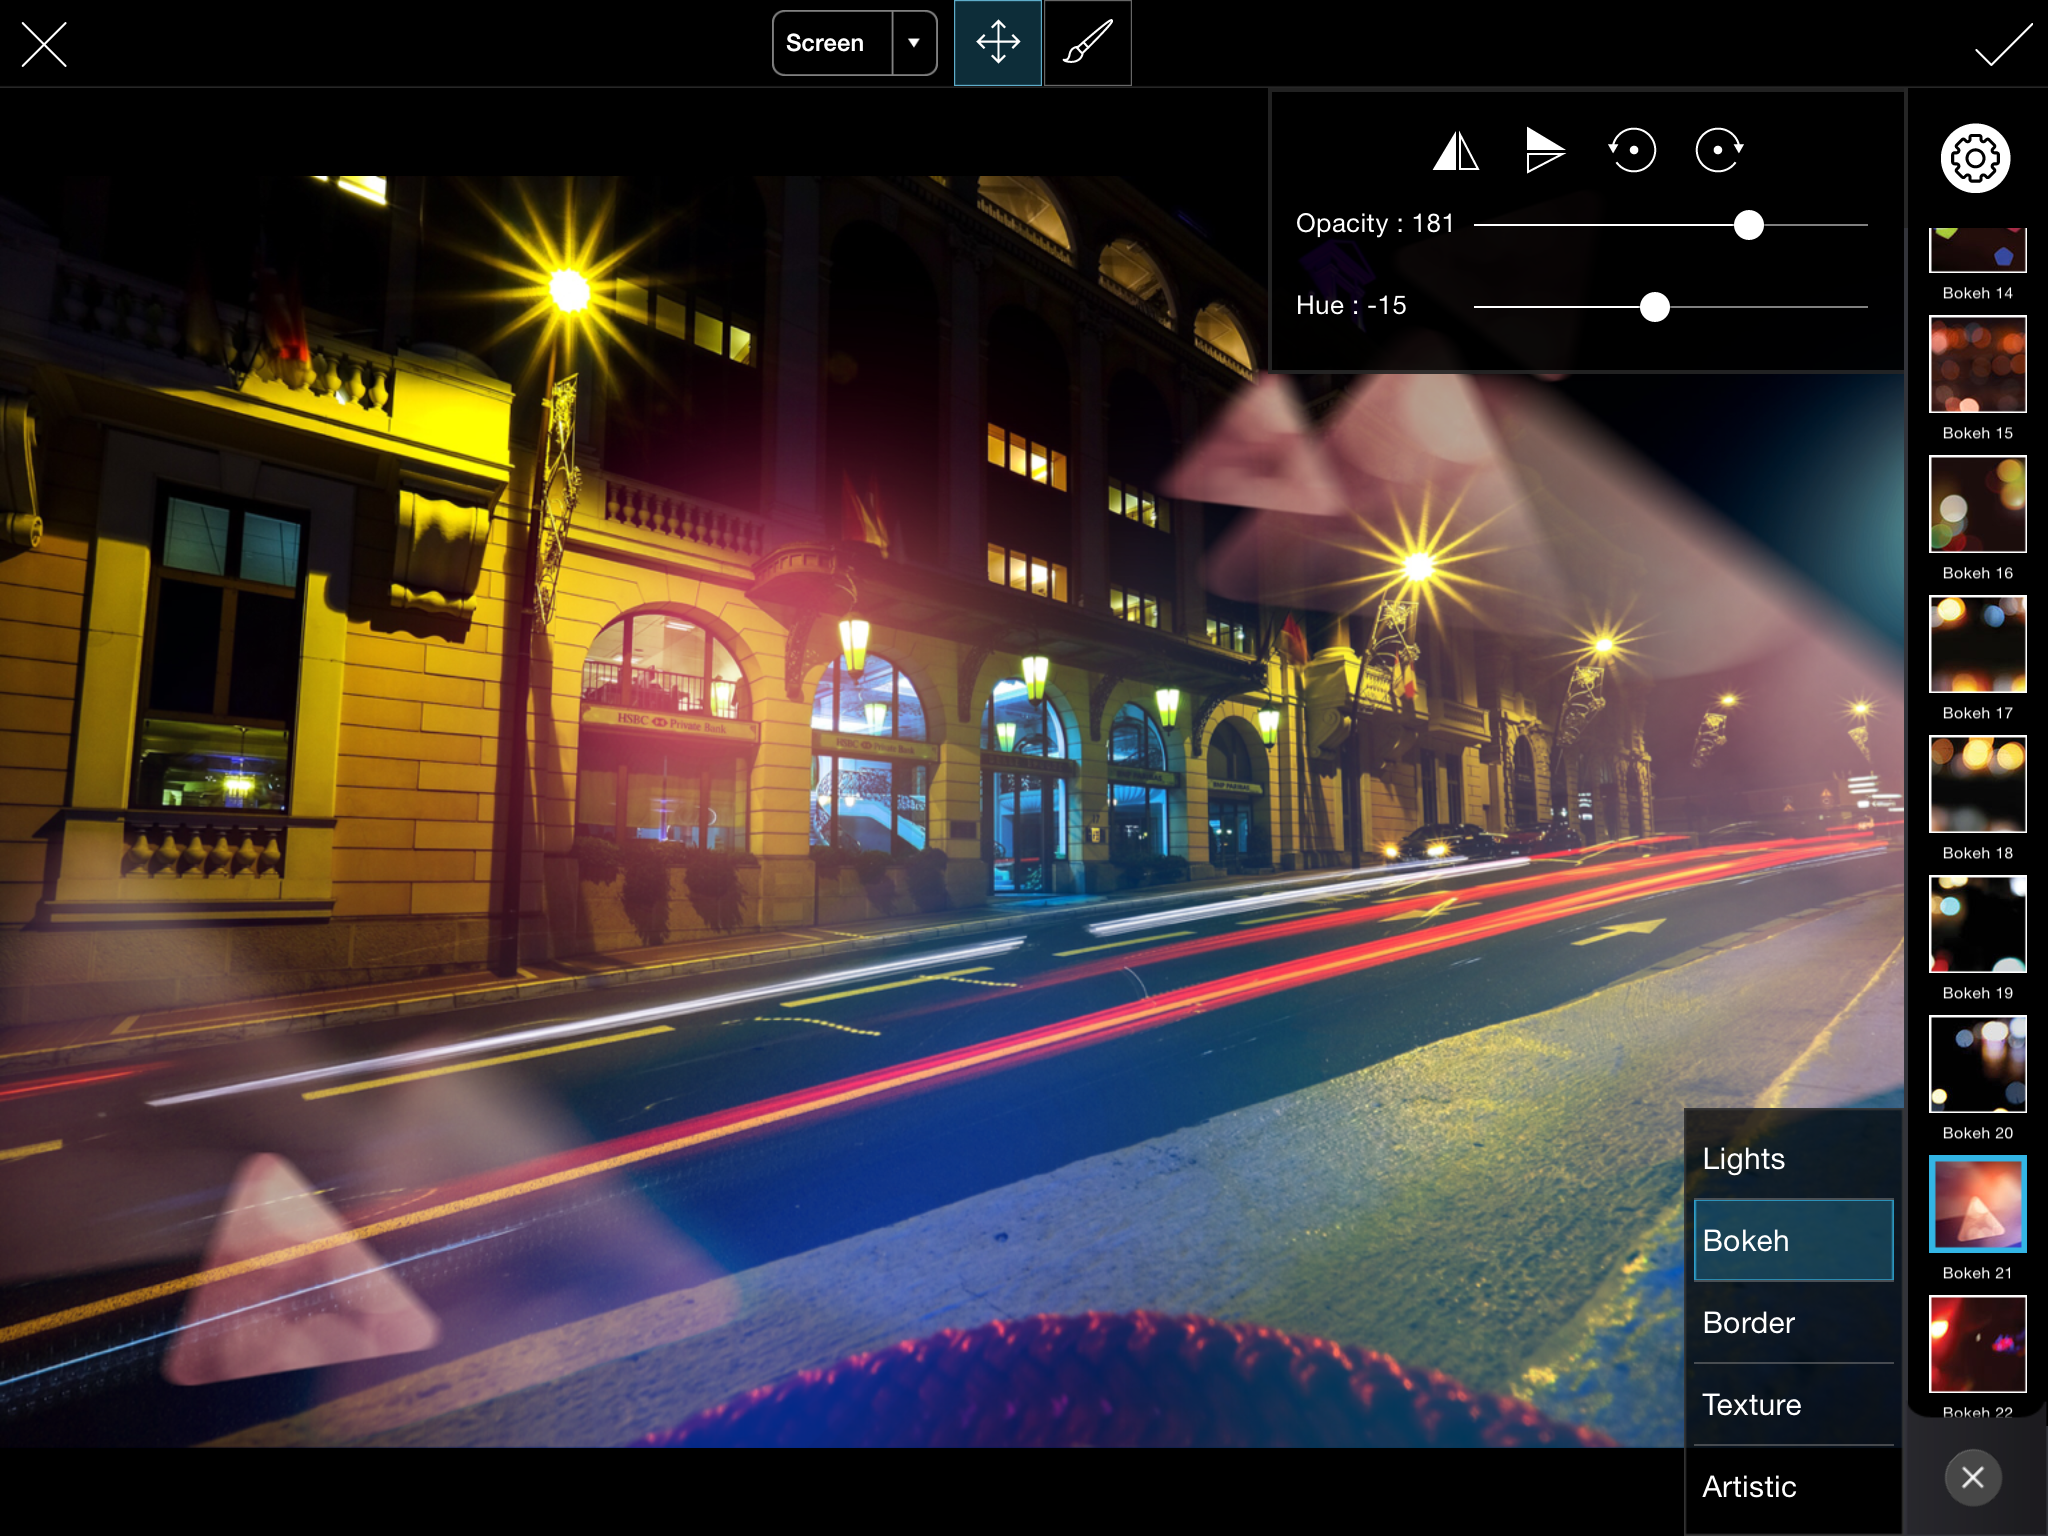Rotate the effect counter-clockwise
The width and height of the screenshot is (2048, 1536).
tap(1634, 151)
